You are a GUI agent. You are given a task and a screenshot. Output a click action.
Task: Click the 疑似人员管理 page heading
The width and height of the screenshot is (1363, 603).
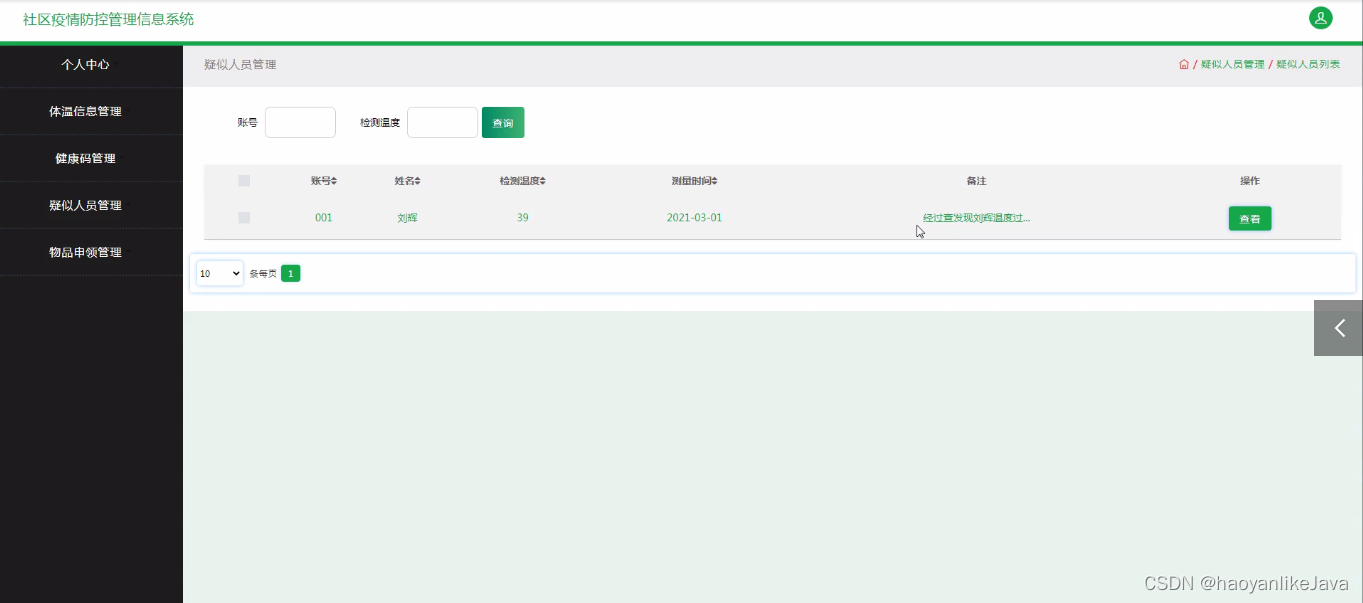(240, 64)
